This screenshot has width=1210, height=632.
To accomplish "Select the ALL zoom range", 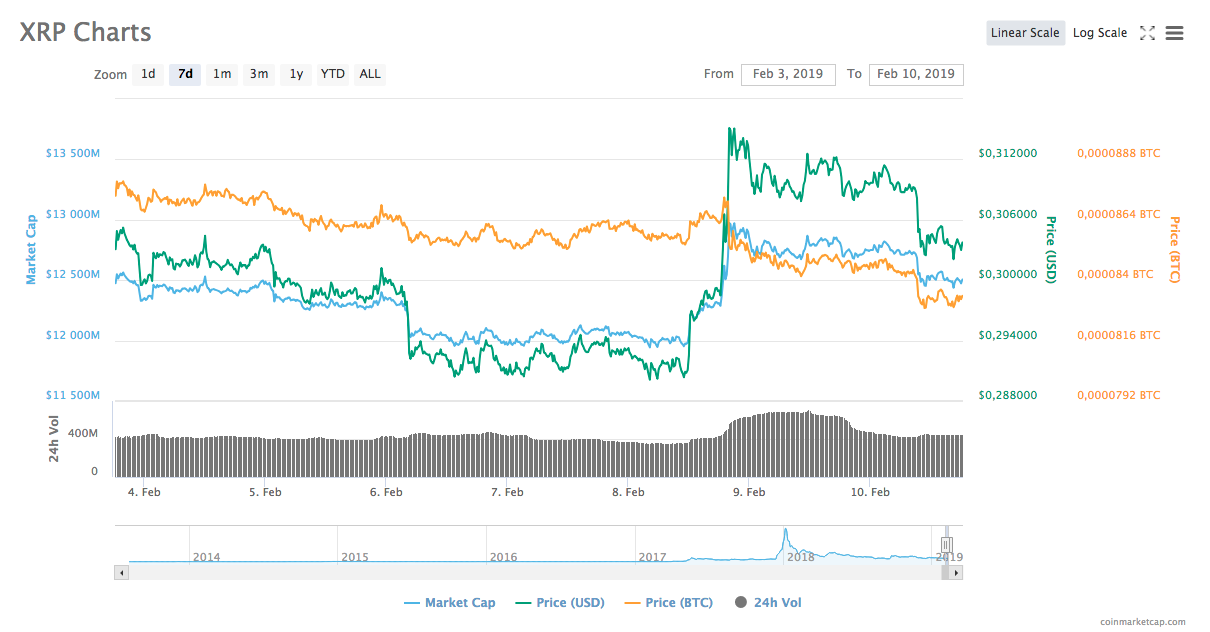I will tap(369, 74).
